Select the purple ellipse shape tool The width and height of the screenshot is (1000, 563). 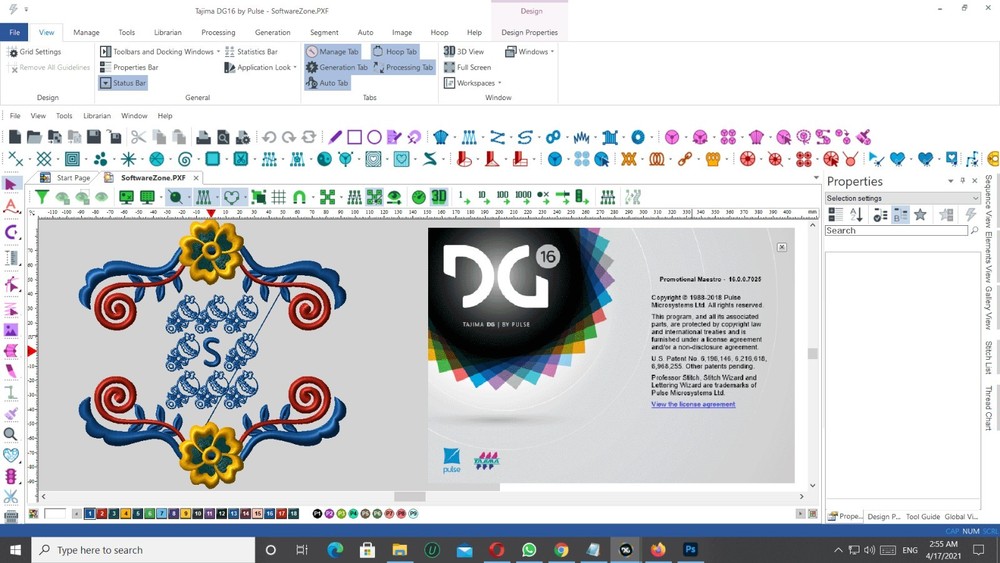coord(374,136)
